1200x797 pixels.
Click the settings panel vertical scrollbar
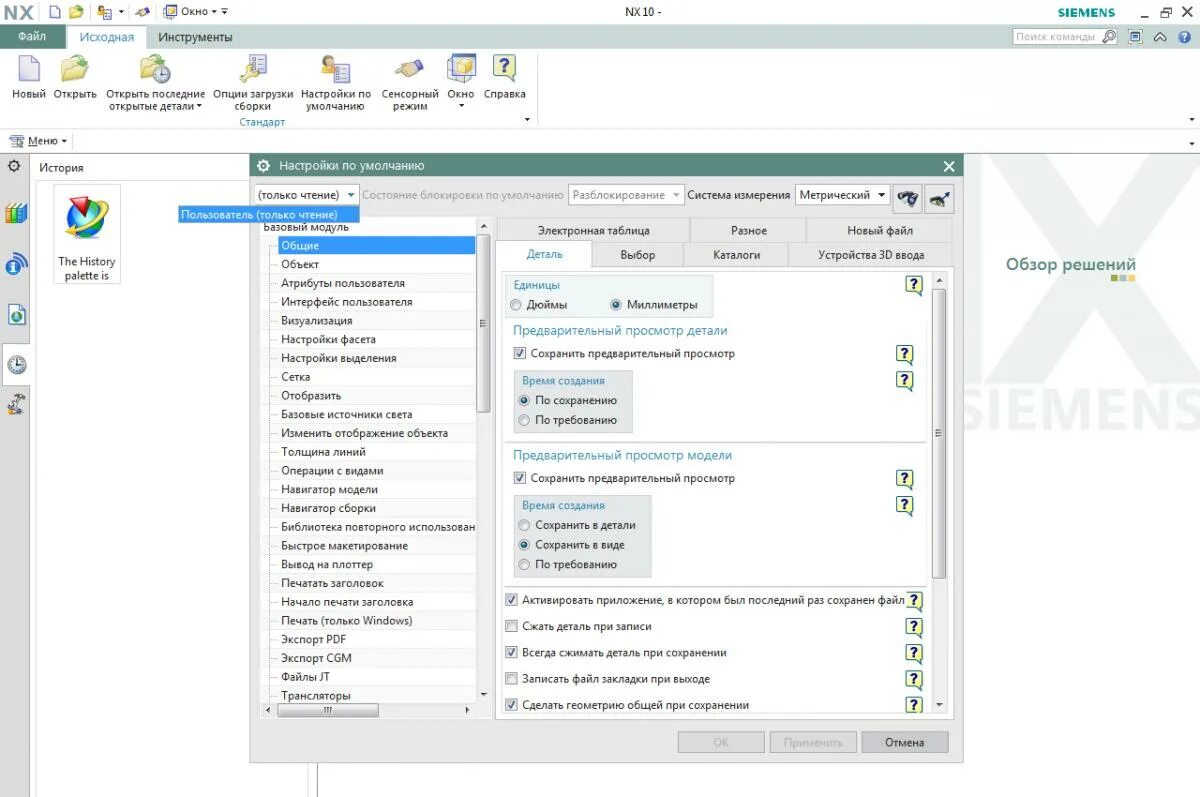[x=938, y=433]
